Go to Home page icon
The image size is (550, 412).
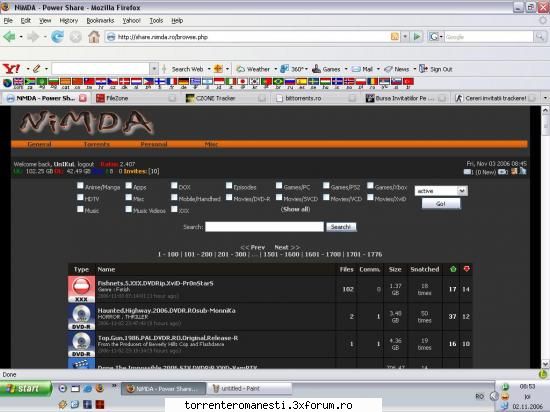94,36
